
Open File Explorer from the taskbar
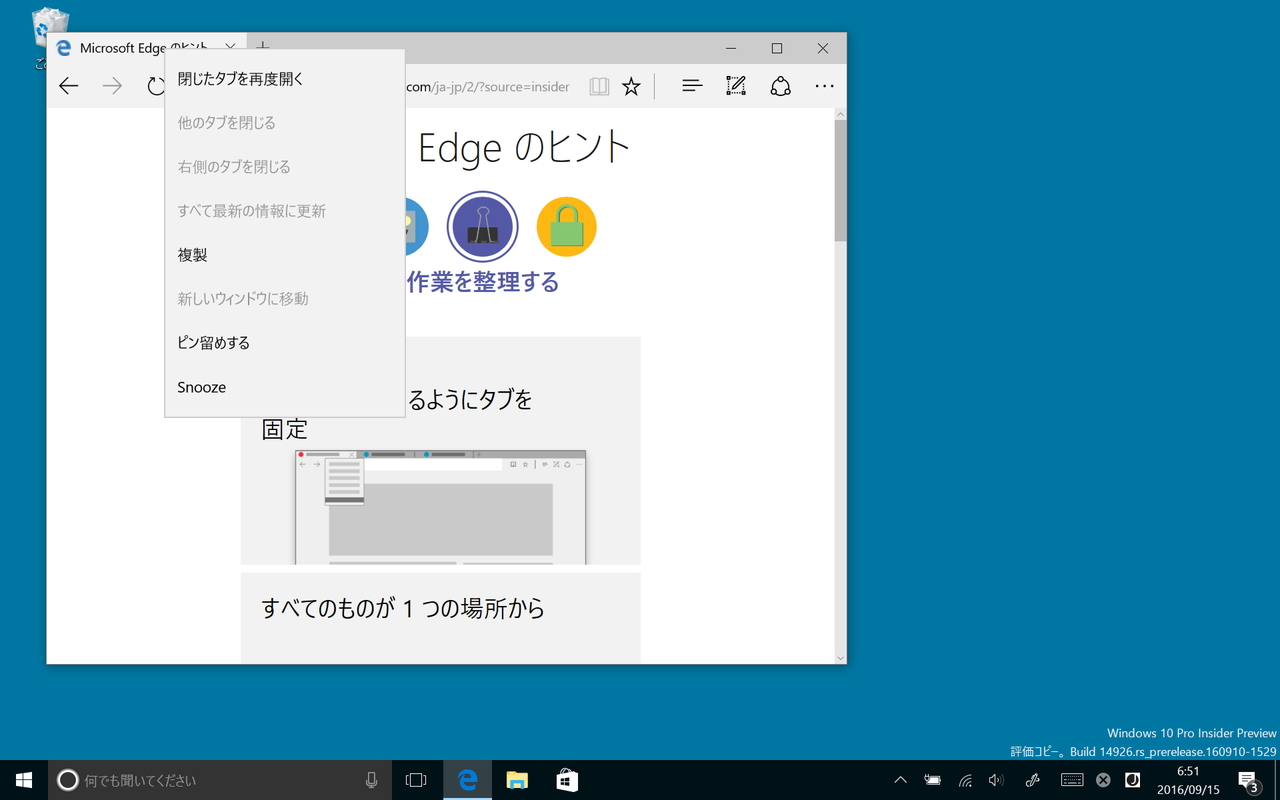click(x=516, y=780)
